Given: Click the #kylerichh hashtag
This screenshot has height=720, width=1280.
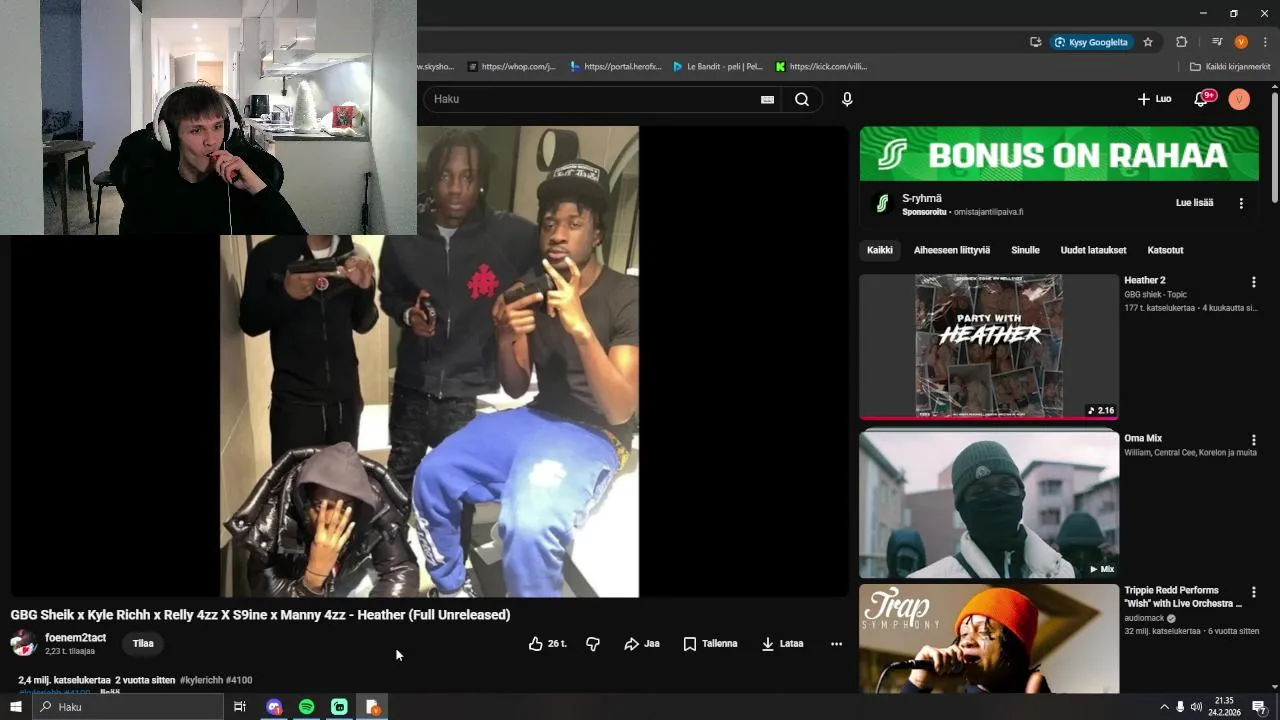Looking at the screenshot, I should tap(201, 680).
